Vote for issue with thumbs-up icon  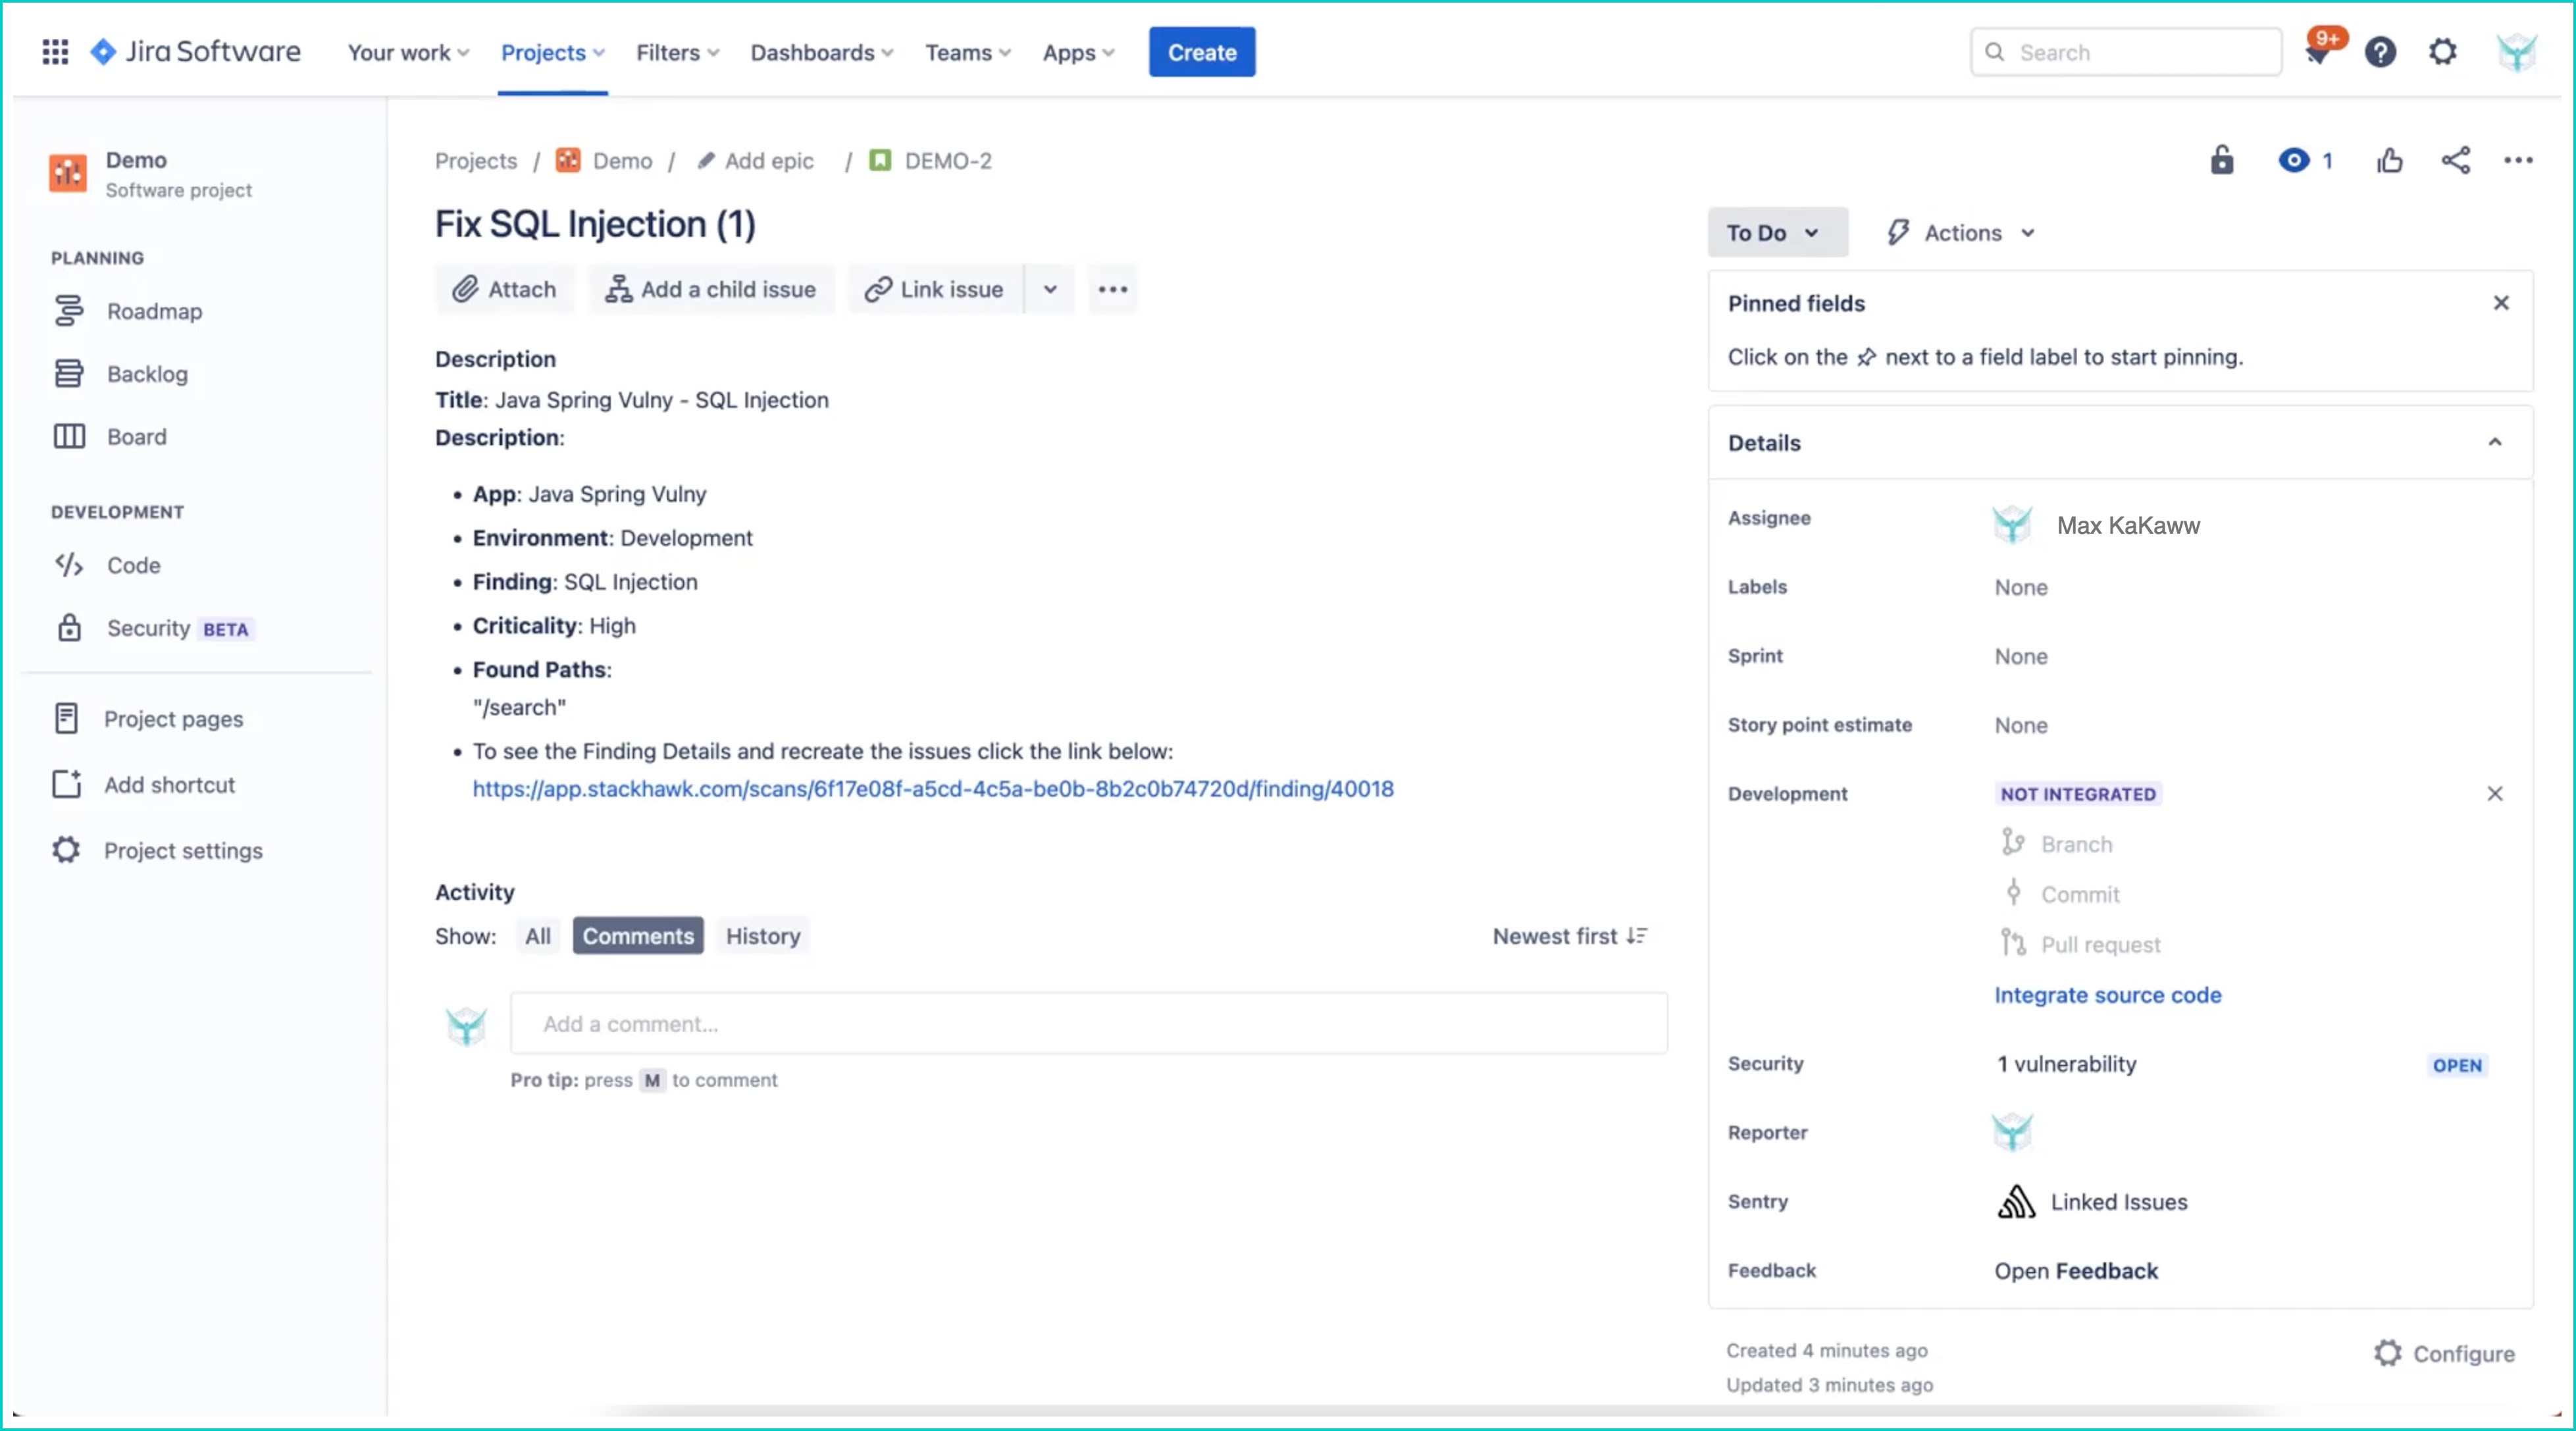2389,160
